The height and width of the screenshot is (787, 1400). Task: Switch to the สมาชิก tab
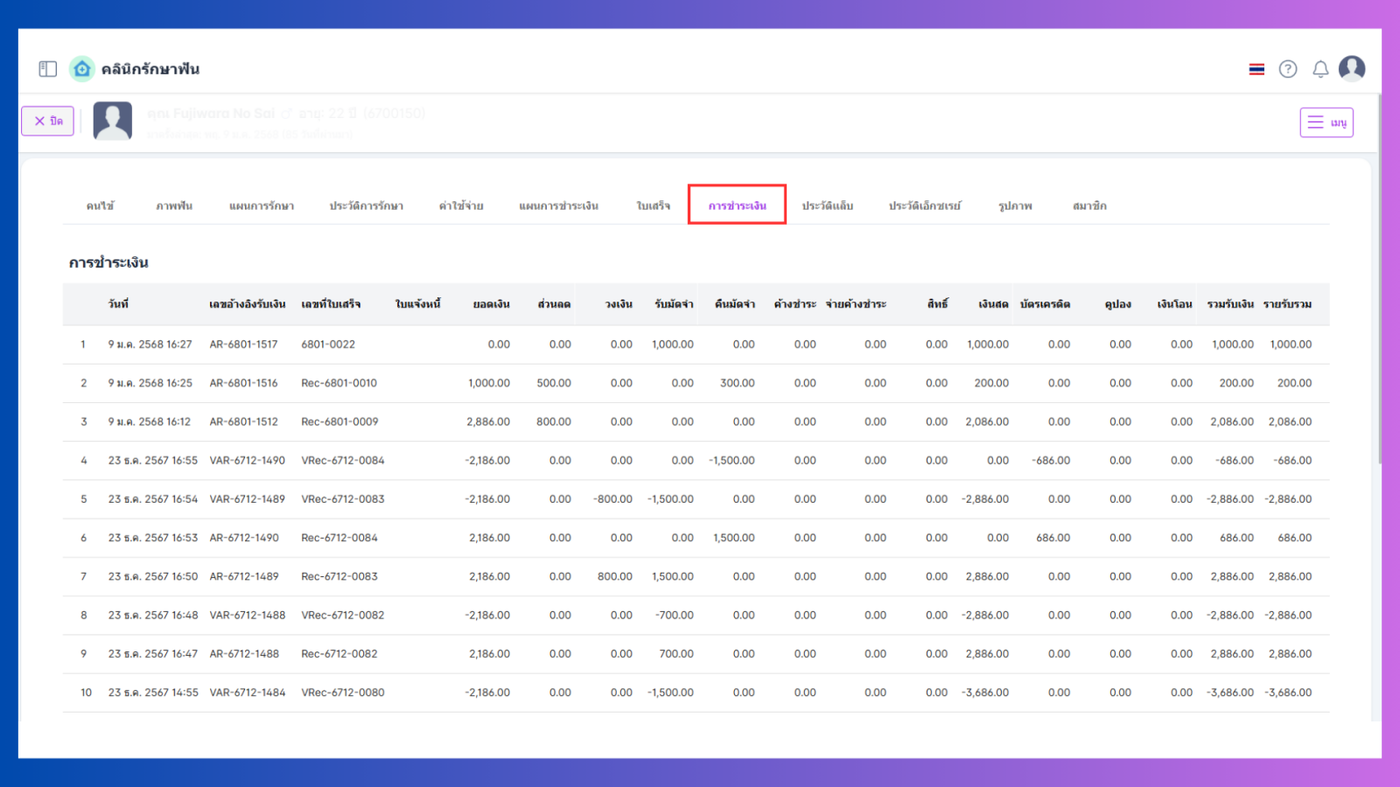coord(1089,206)
